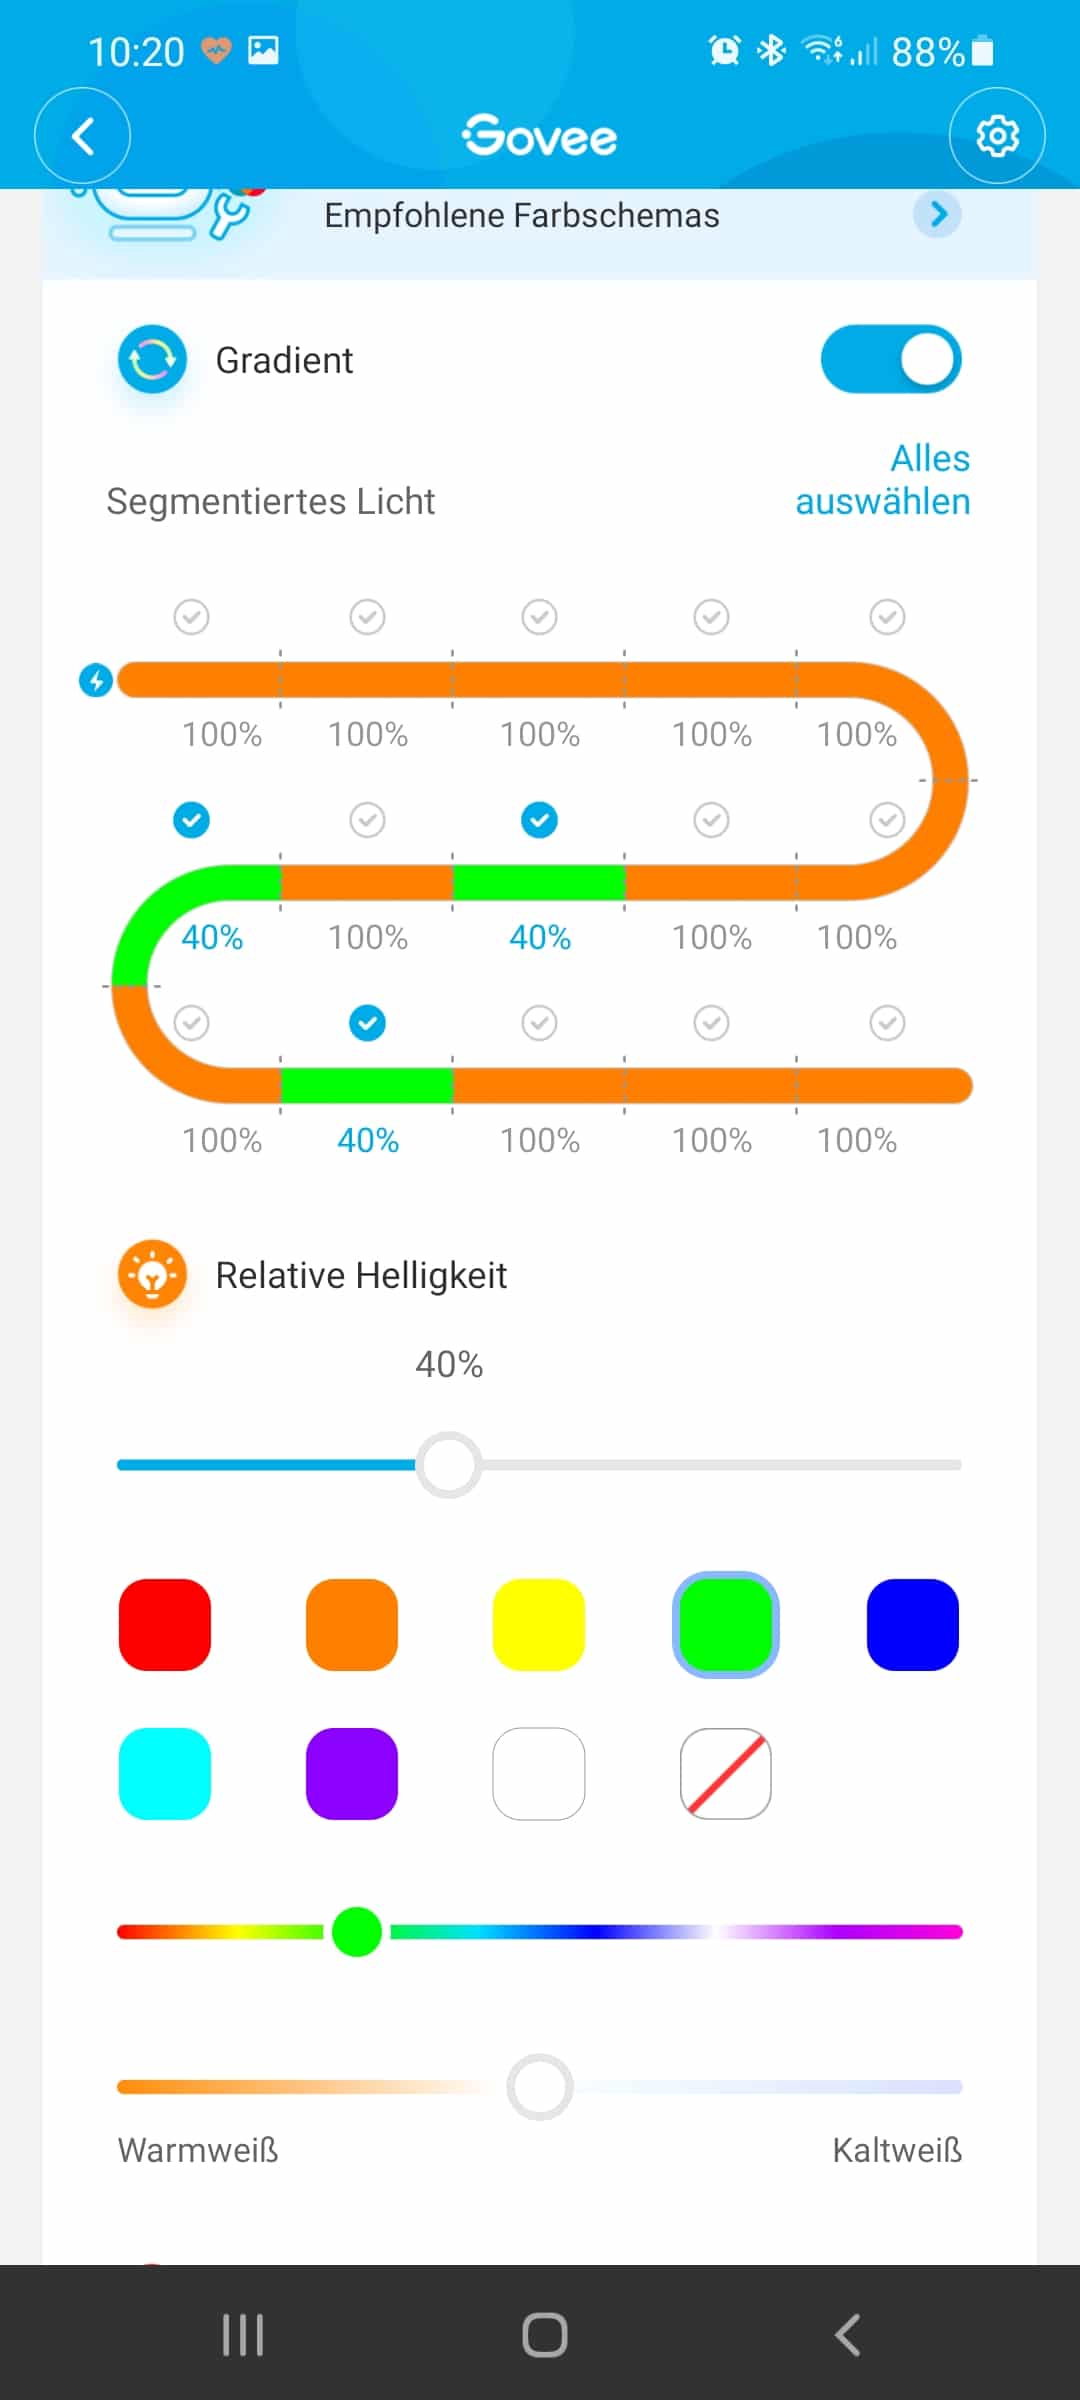Pick the blue color swatch
This screenshot has width=1080, height=2400.
coord(913,1625)
